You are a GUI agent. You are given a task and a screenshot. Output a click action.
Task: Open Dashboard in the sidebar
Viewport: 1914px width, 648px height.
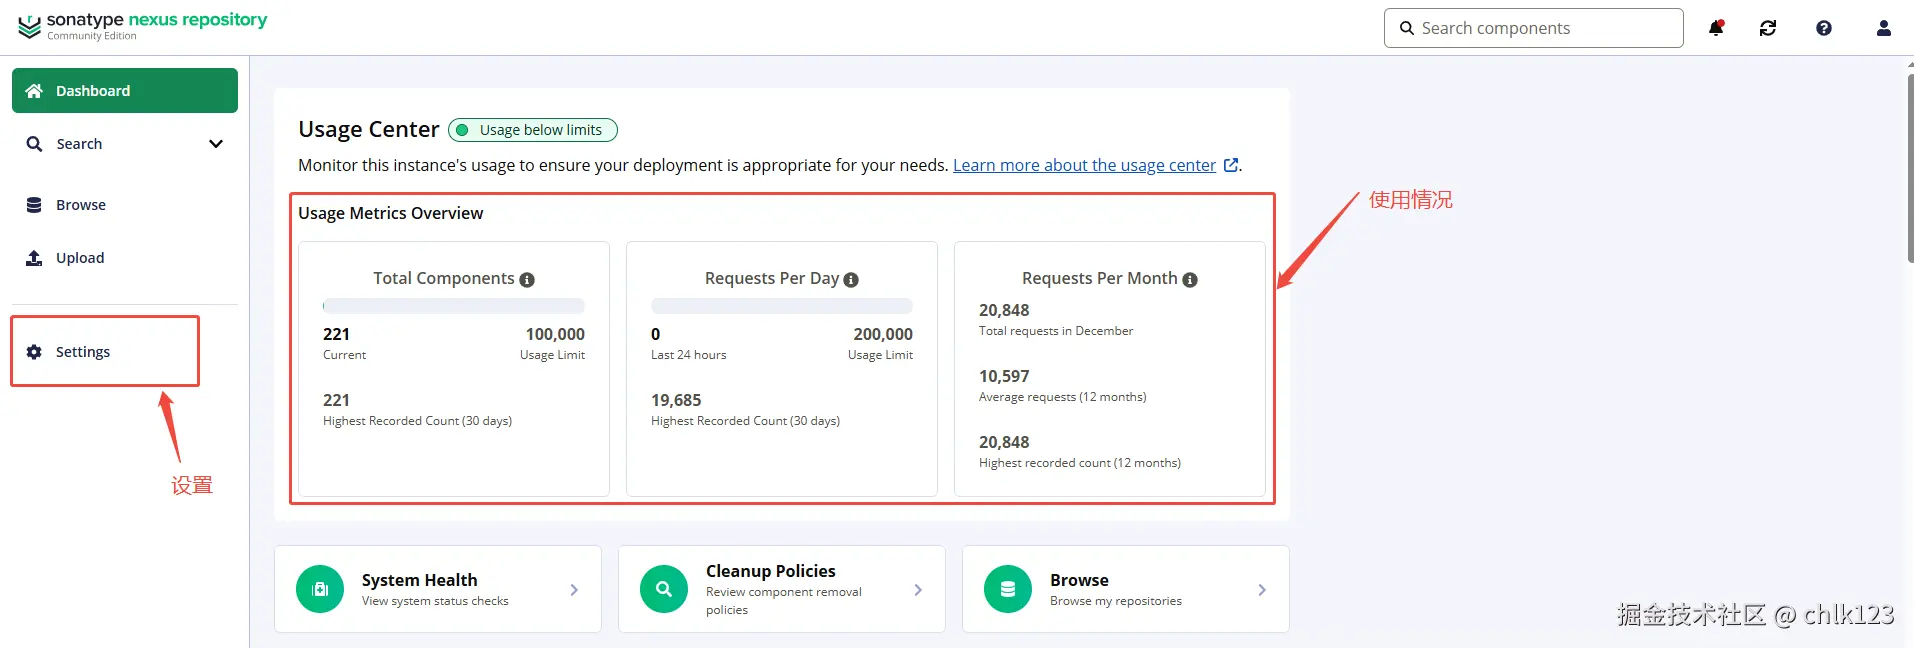pyautogui.click(x=125, y=91)
